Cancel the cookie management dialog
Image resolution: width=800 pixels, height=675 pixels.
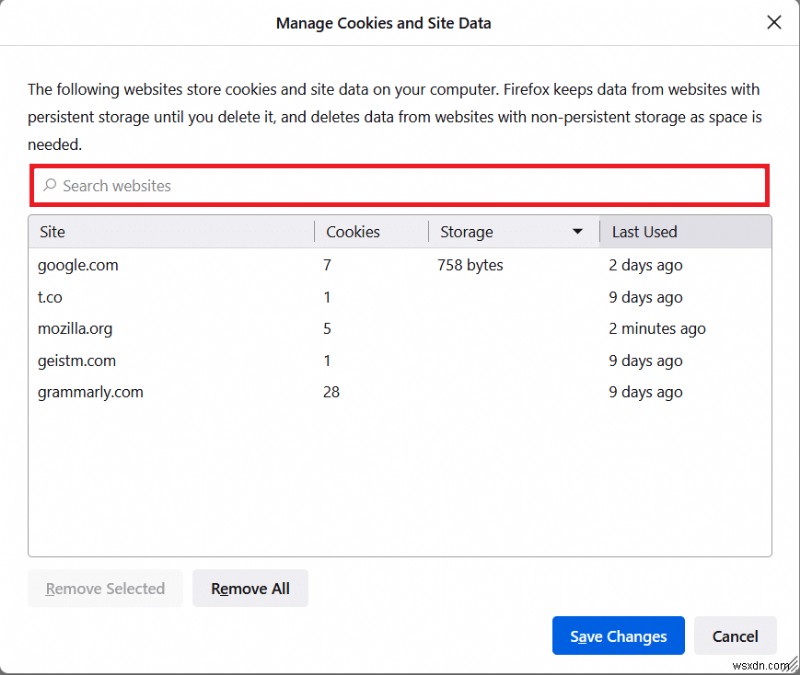[735, 636]
